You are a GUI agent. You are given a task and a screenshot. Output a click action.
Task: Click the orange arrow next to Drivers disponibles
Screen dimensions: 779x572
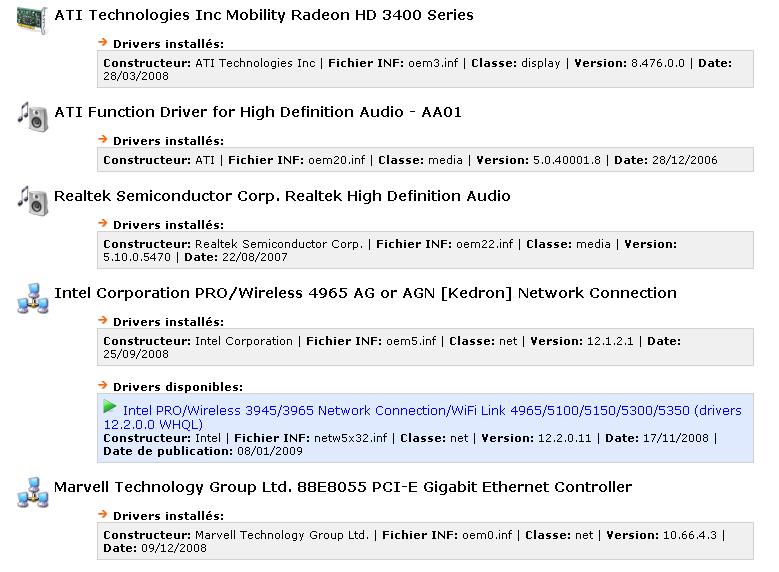[x=103, y=385]
